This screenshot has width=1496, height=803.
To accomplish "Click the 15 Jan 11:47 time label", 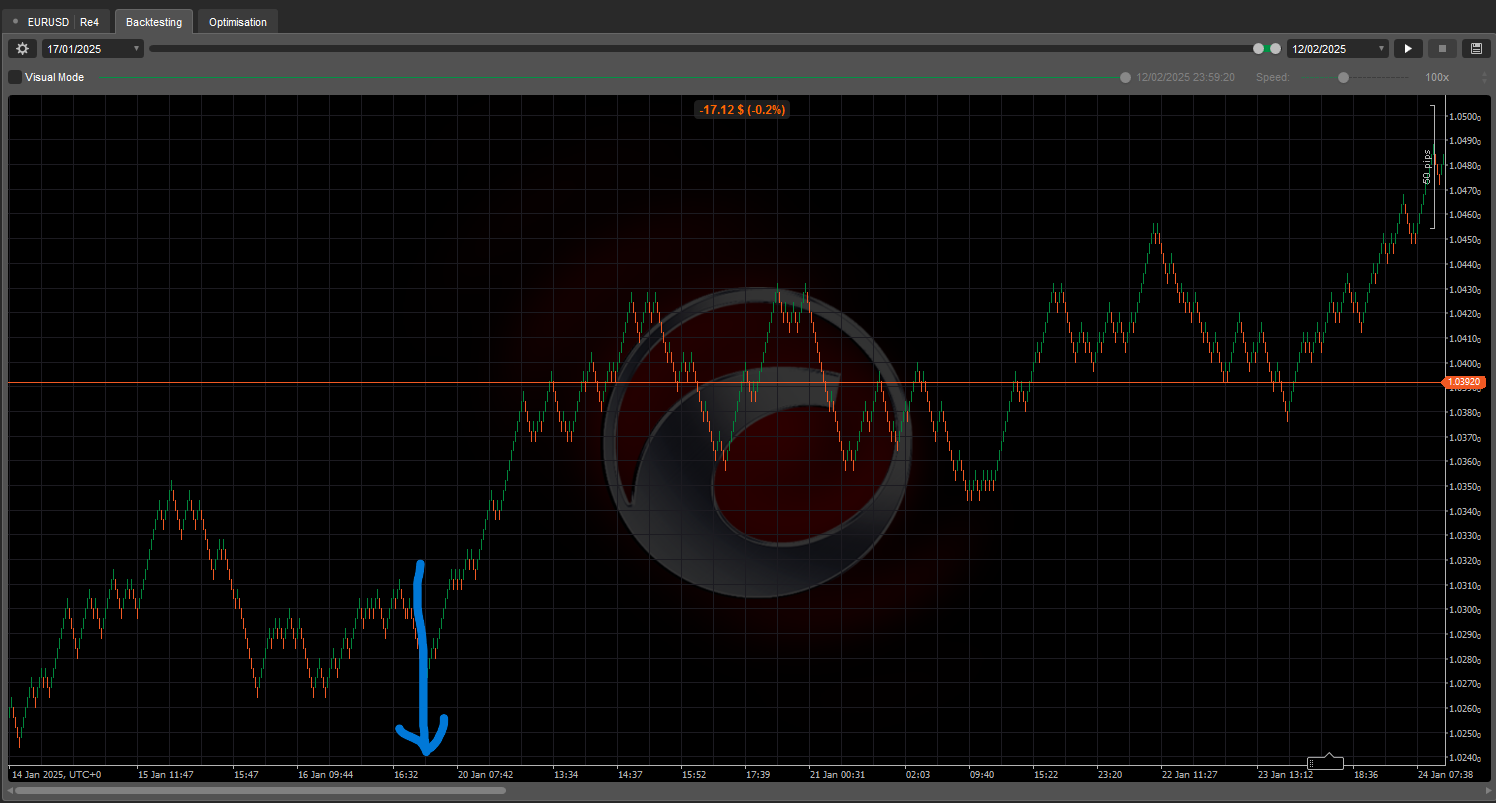I will [x=166, y=774].
